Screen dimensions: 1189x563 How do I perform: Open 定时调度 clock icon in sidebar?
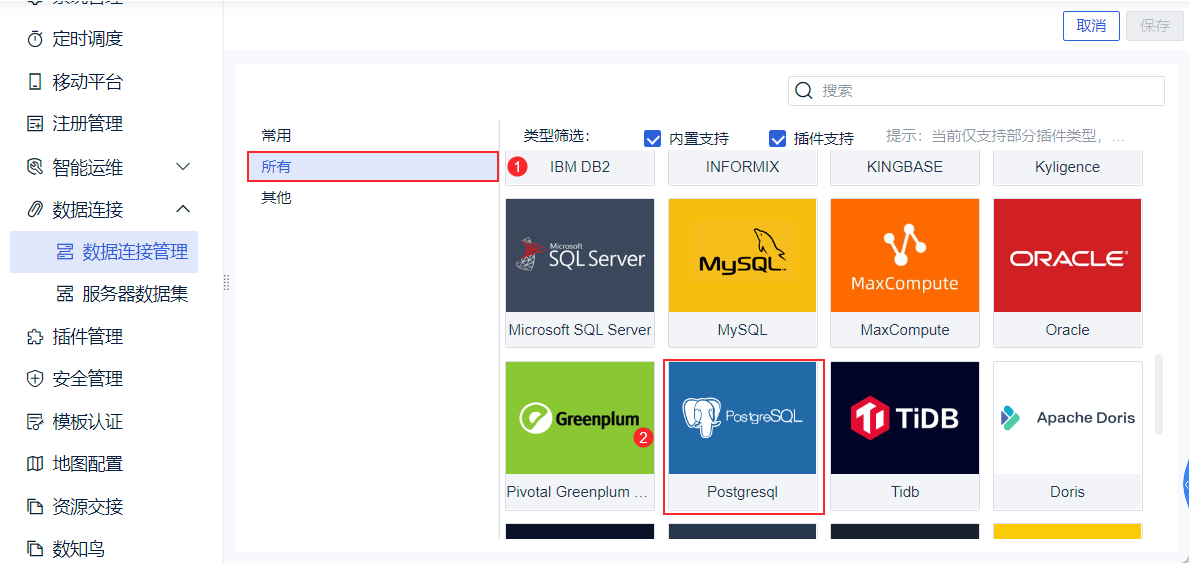coord(35,39)
